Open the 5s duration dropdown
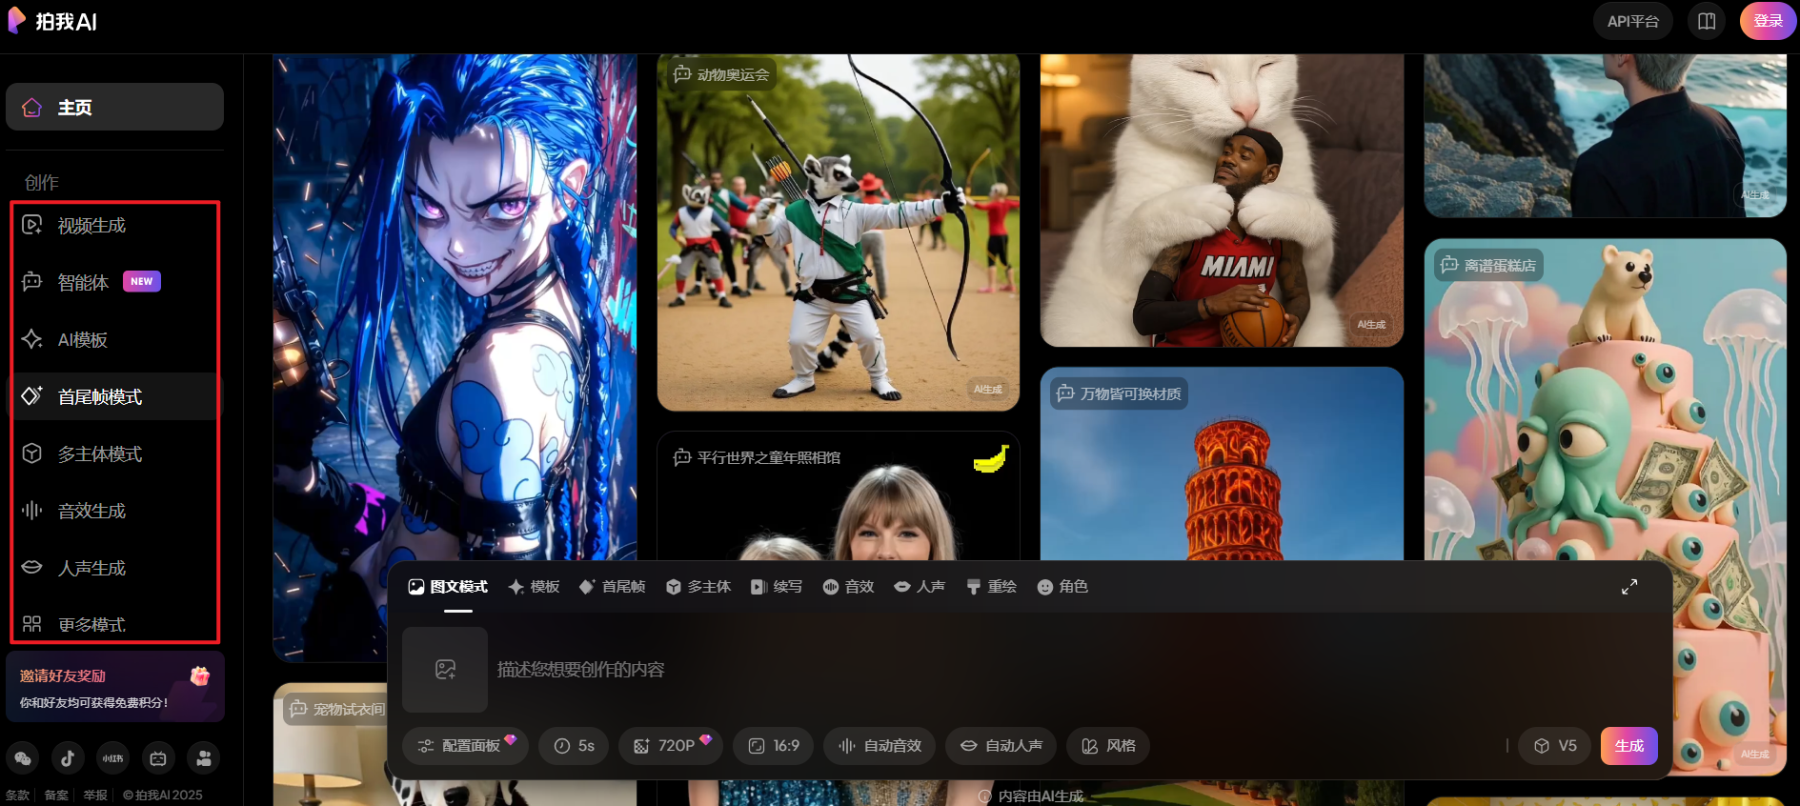 (x=574, y=746)
